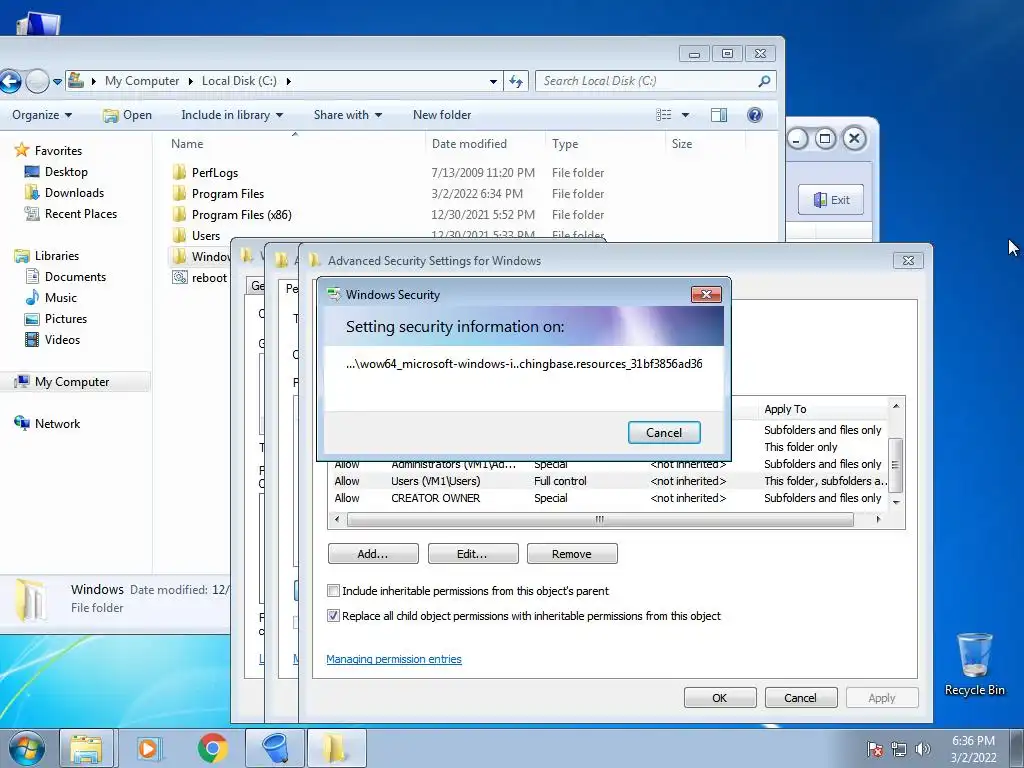
Task: Select the Users (VM1\Users) permission entry
Action: pos(607,481)
